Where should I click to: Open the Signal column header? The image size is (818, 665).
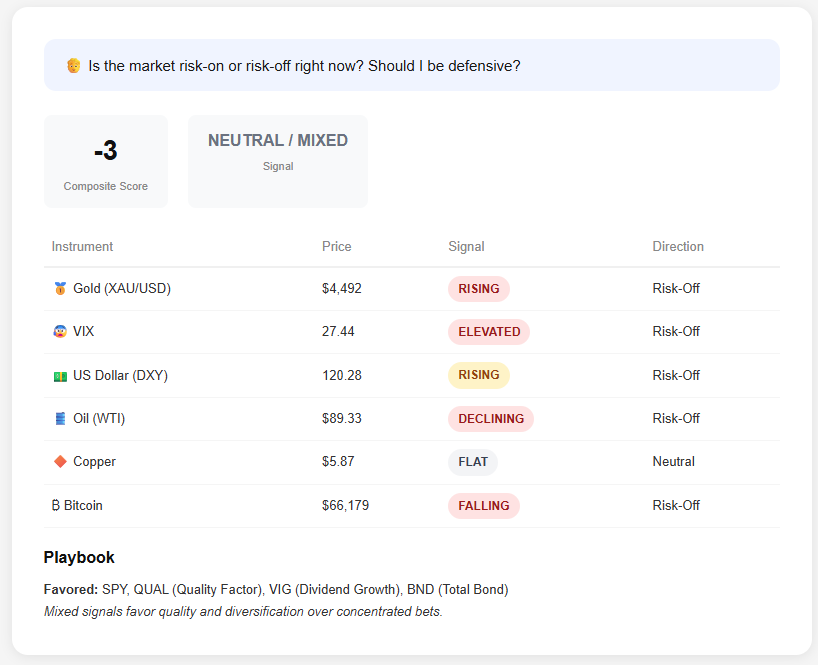click(466, 246)
